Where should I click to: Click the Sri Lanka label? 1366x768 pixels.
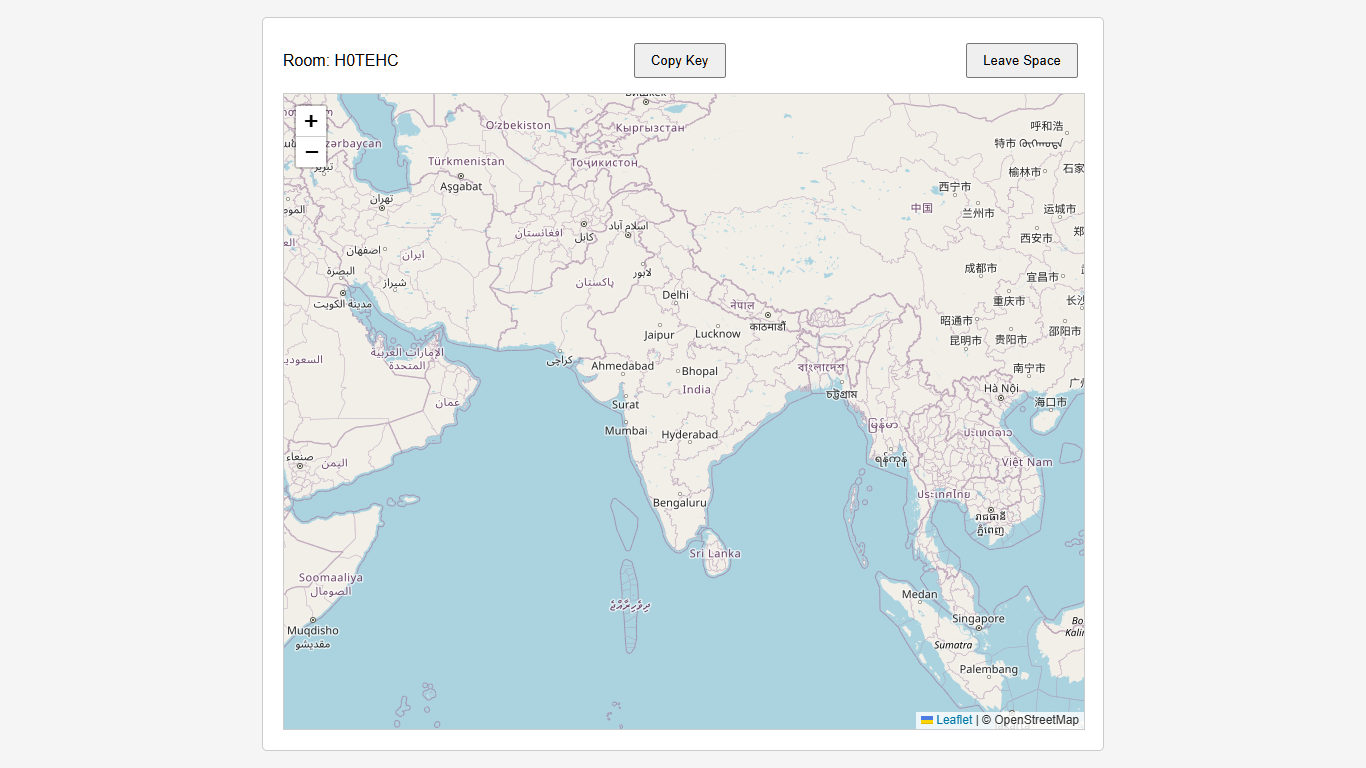[x=715, y=553]
